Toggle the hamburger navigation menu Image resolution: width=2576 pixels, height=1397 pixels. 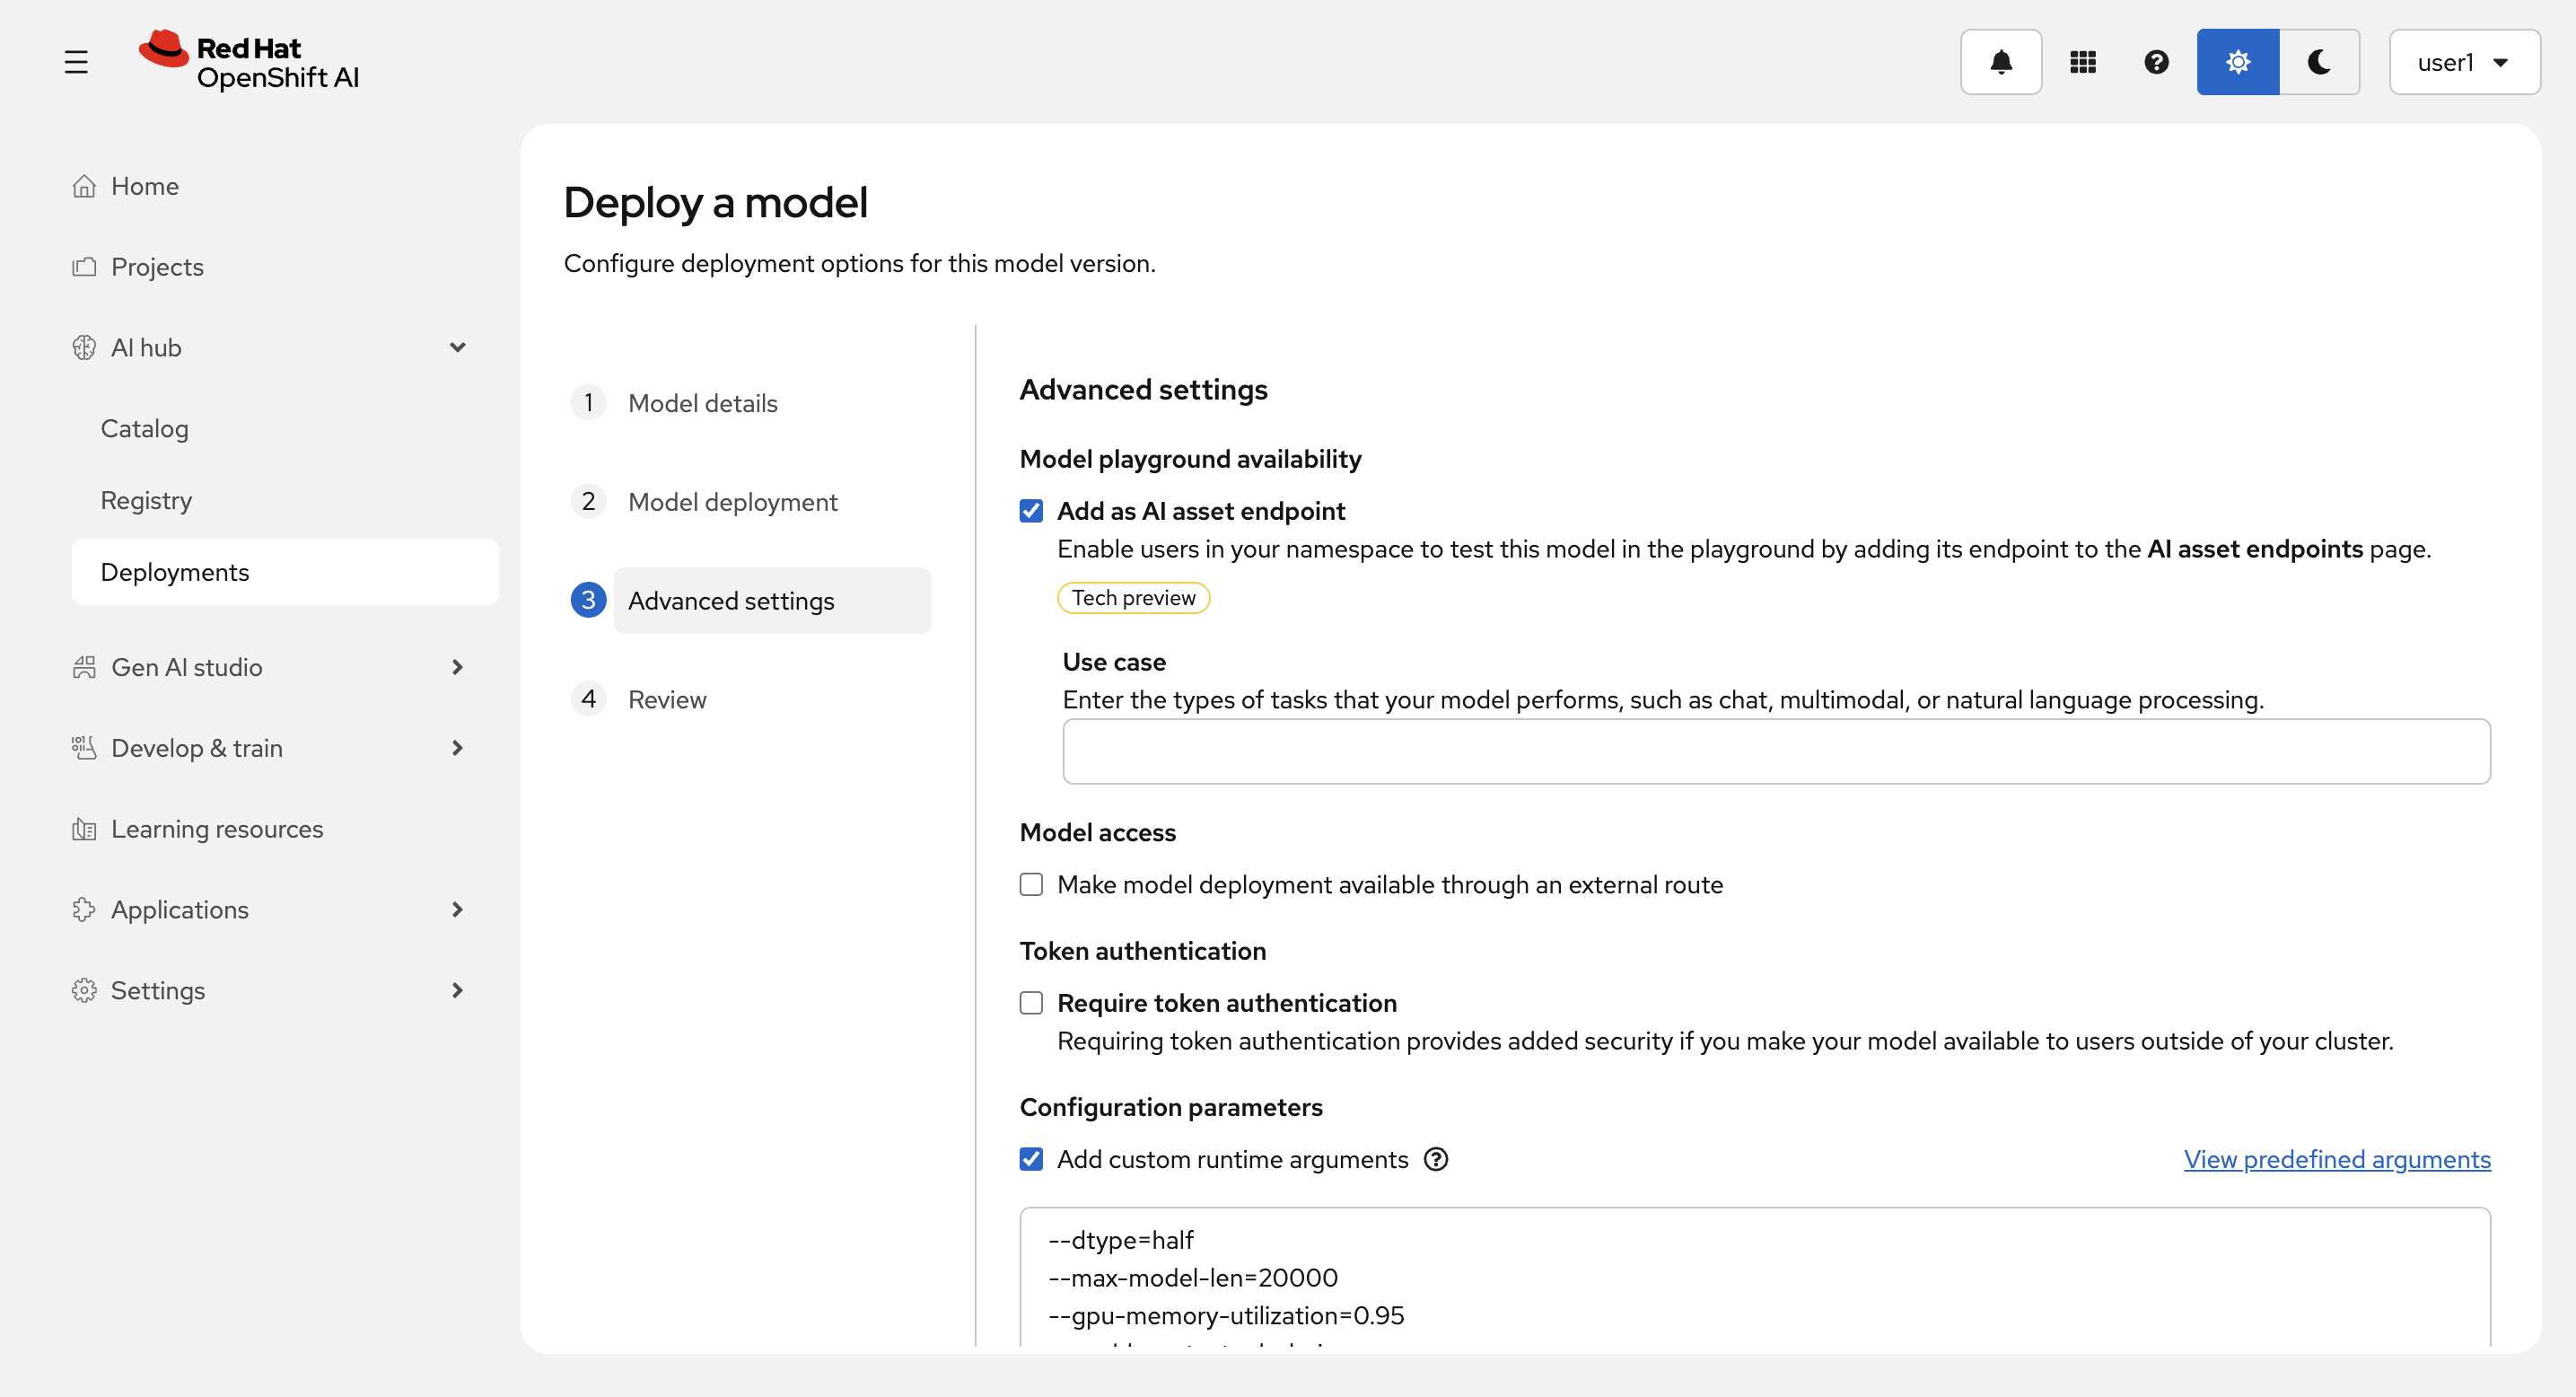76,62
